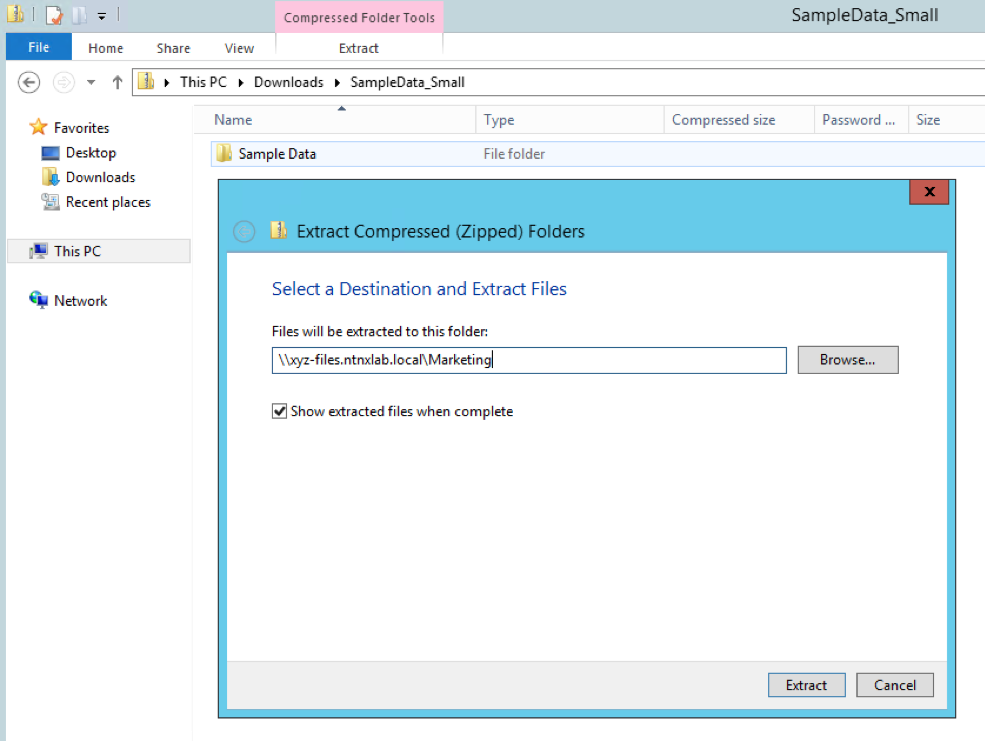Screen dimensions: 985x741
Task: Click the destination folder path field
Action: (x=529, y=360)
